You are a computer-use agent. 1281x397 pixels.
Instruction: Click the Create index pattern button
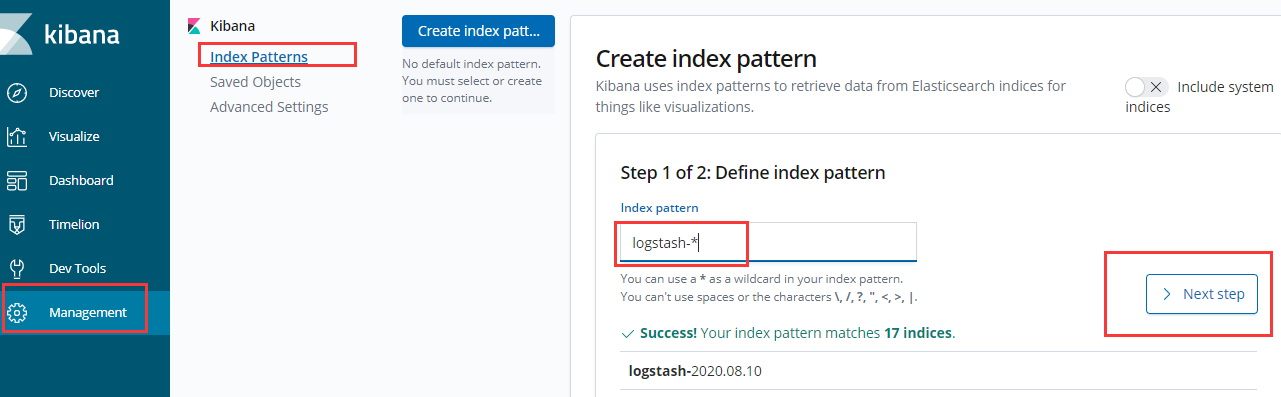pyautogui.click(x=478, y=31)
